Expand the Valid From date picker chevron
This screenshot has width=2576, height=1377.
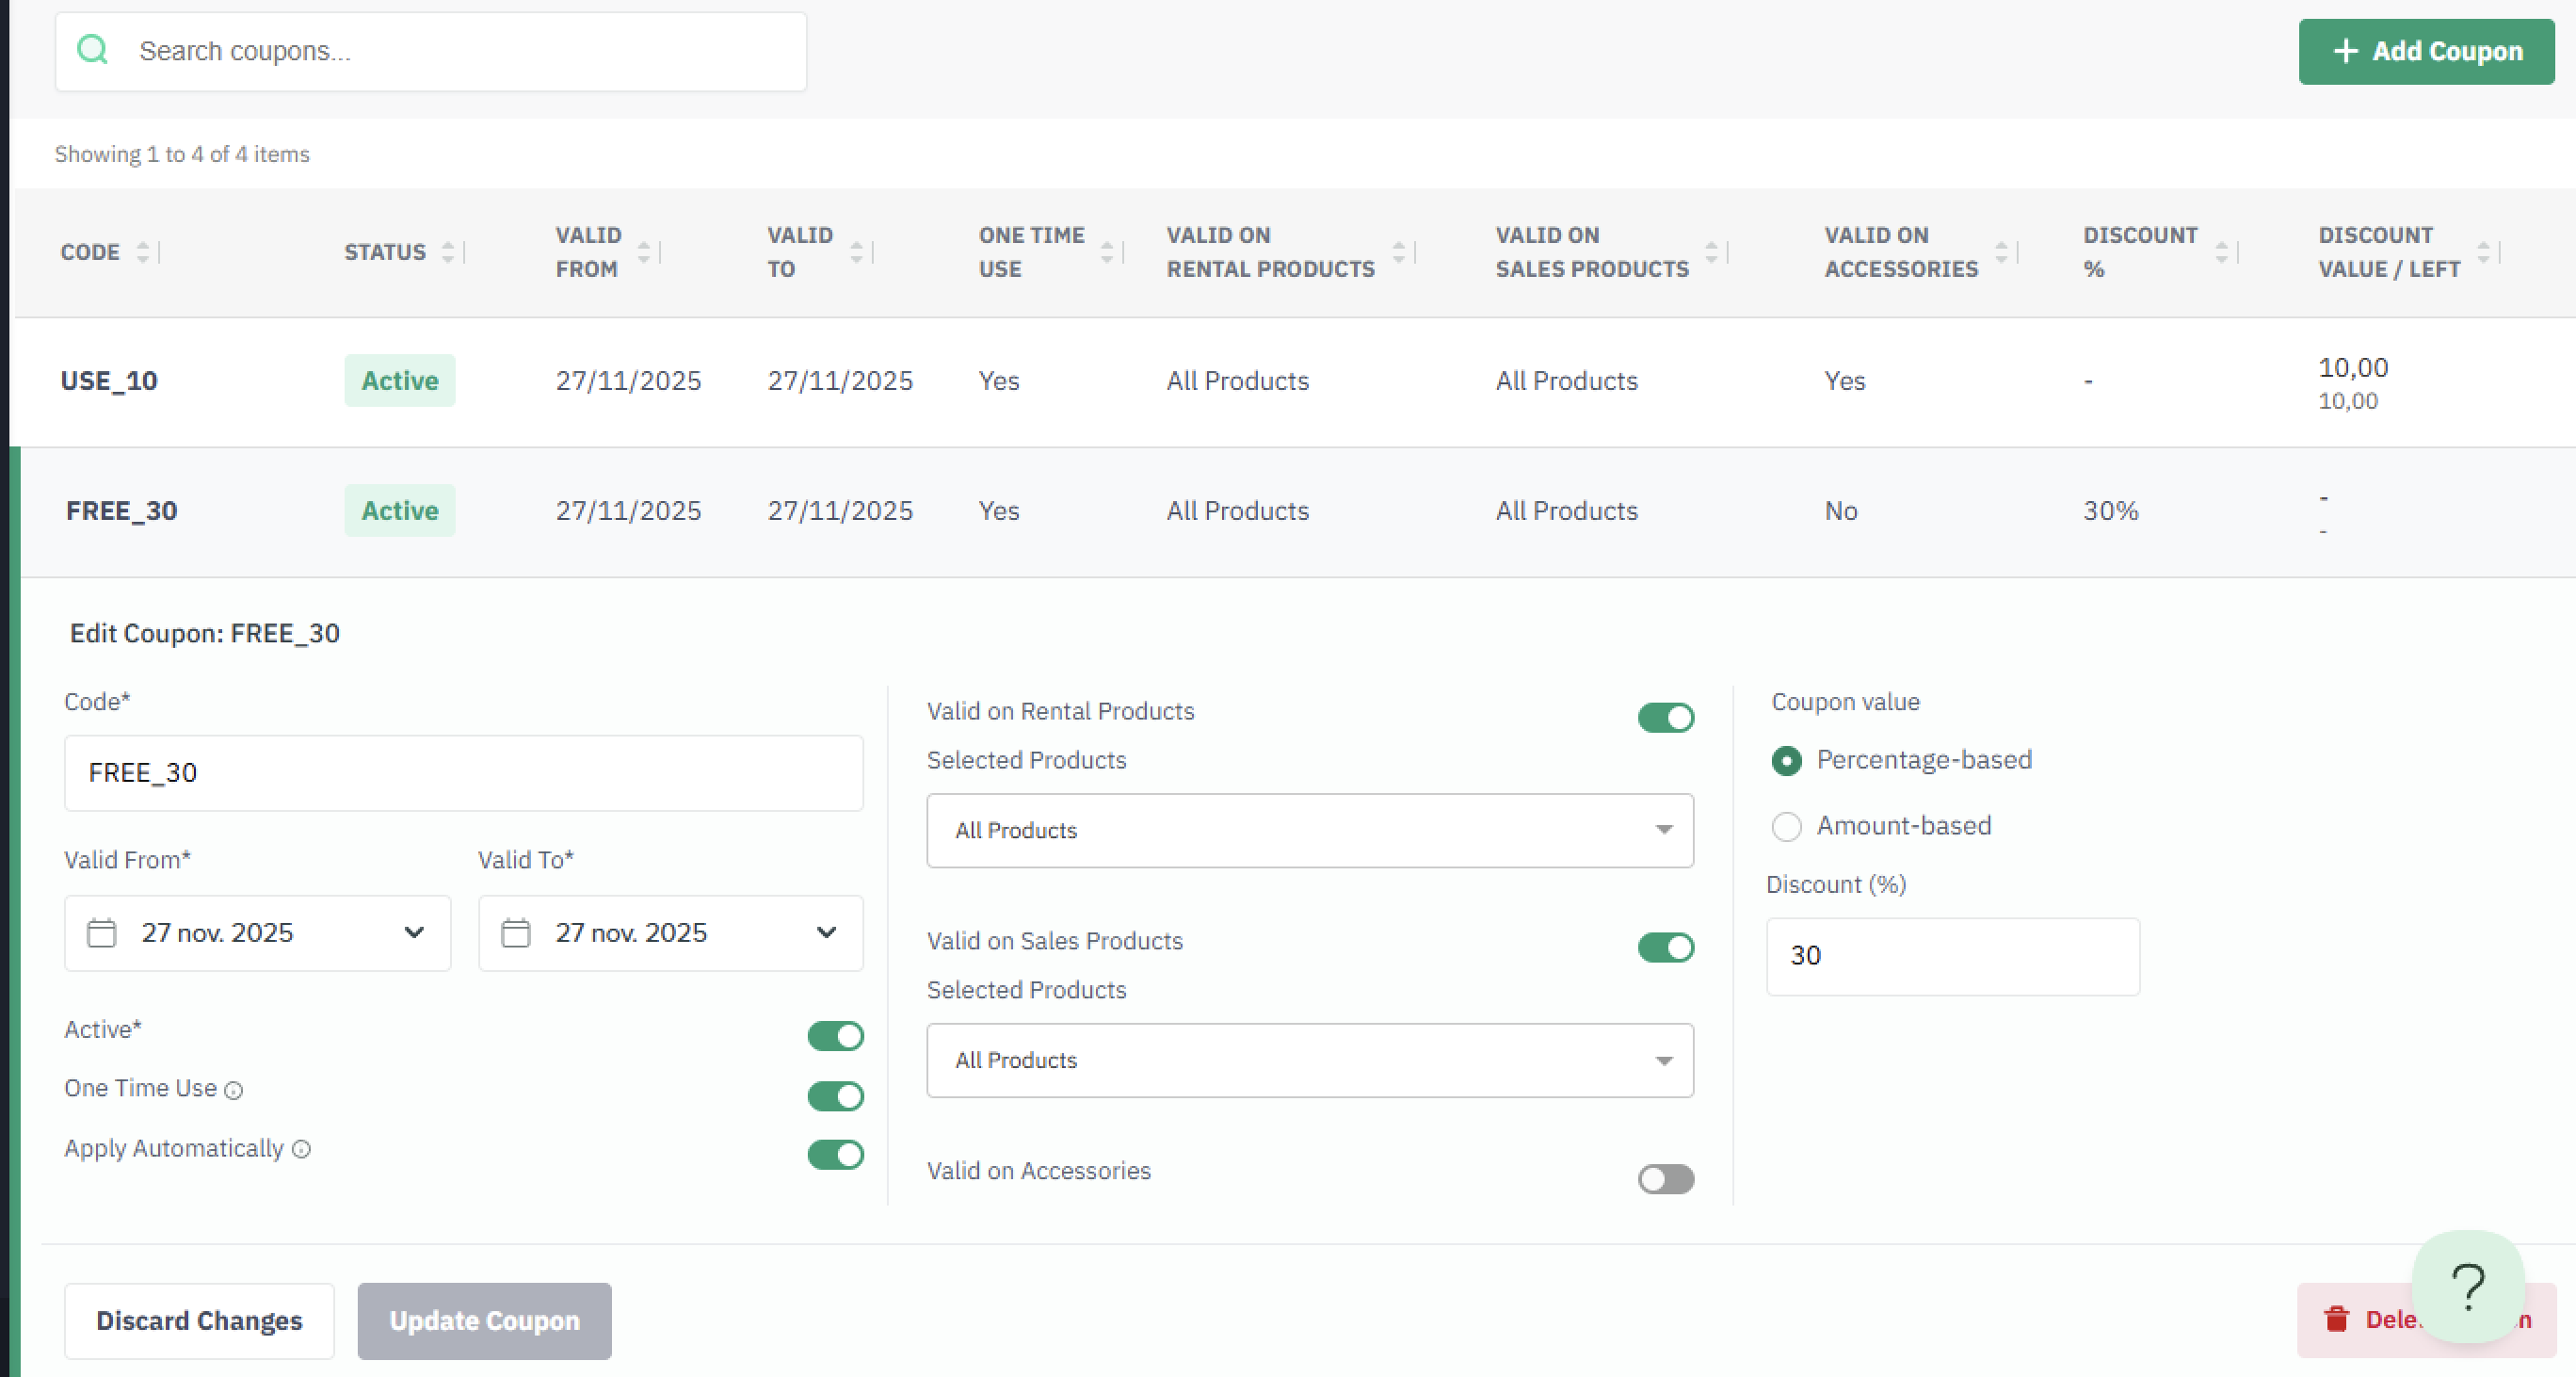point(413,932)
